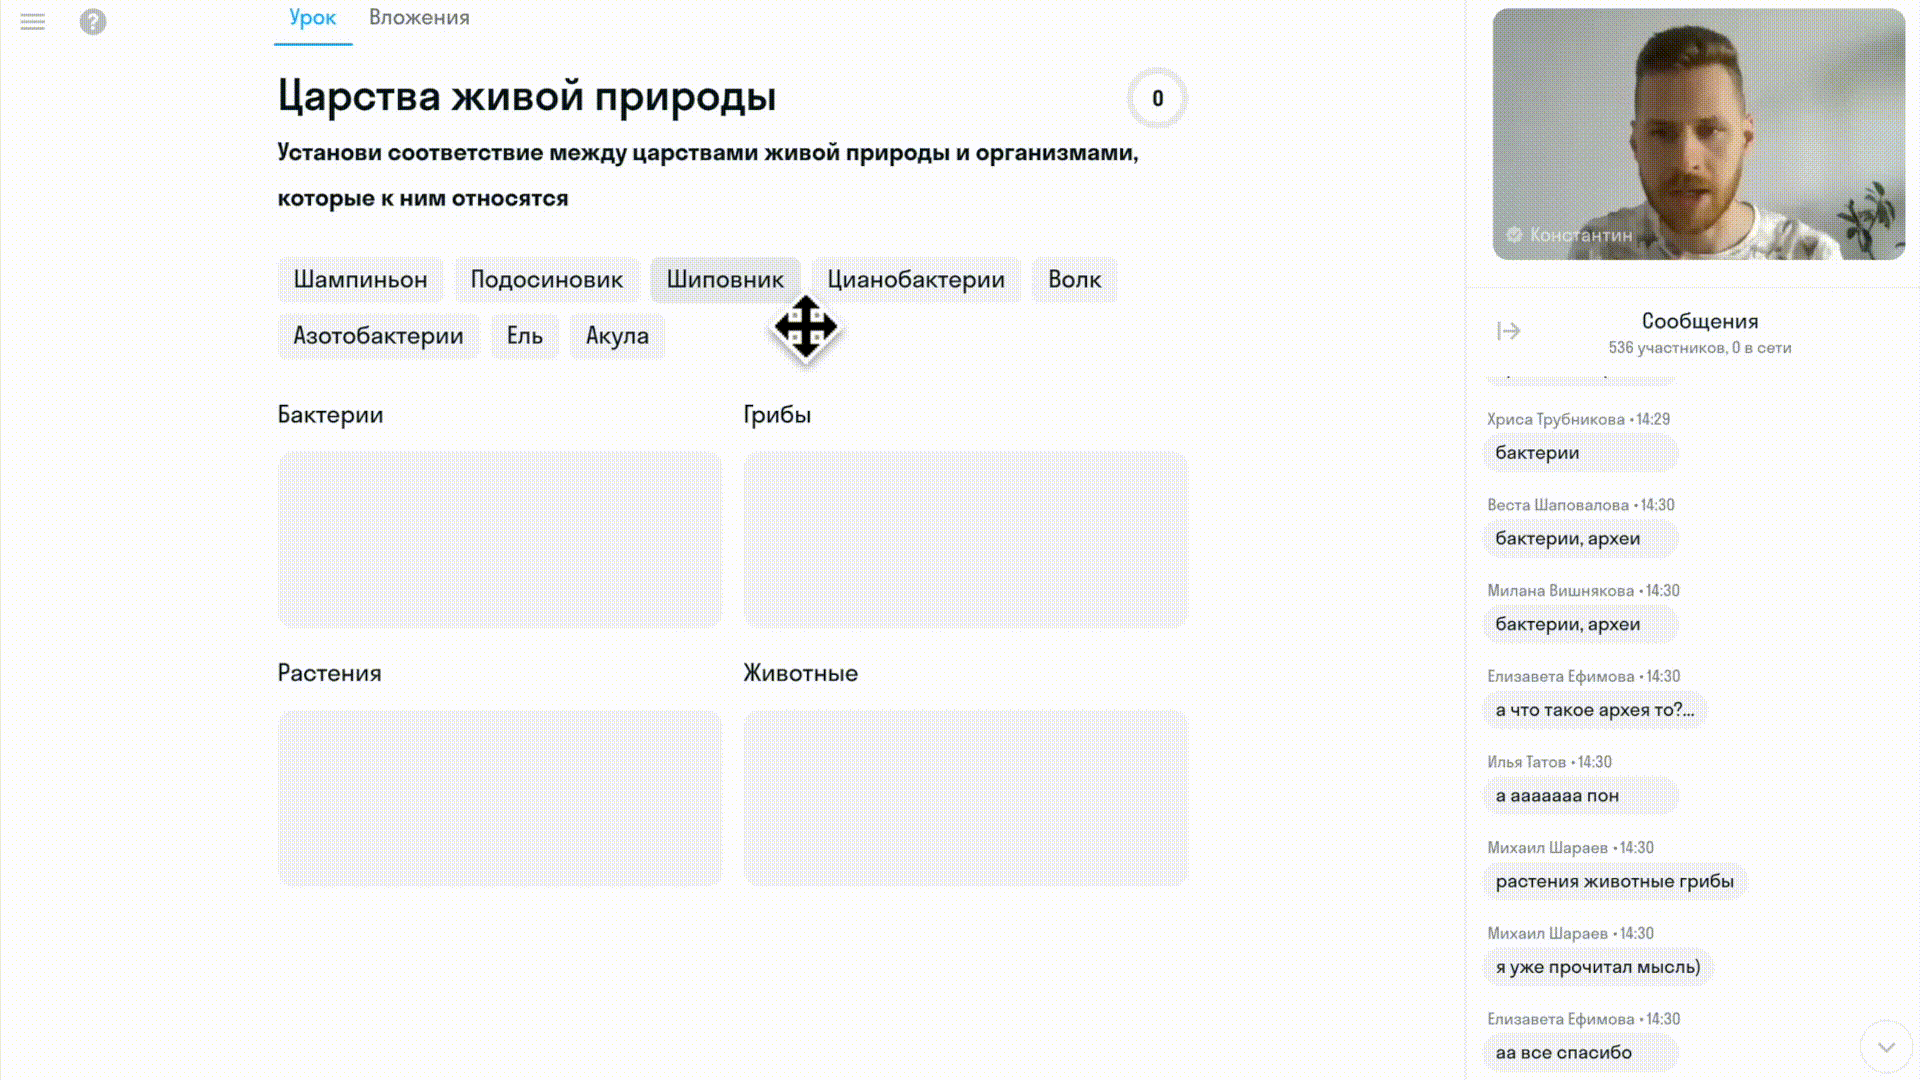
Task: Select the Азотобактерии chip
Action: 378,336
